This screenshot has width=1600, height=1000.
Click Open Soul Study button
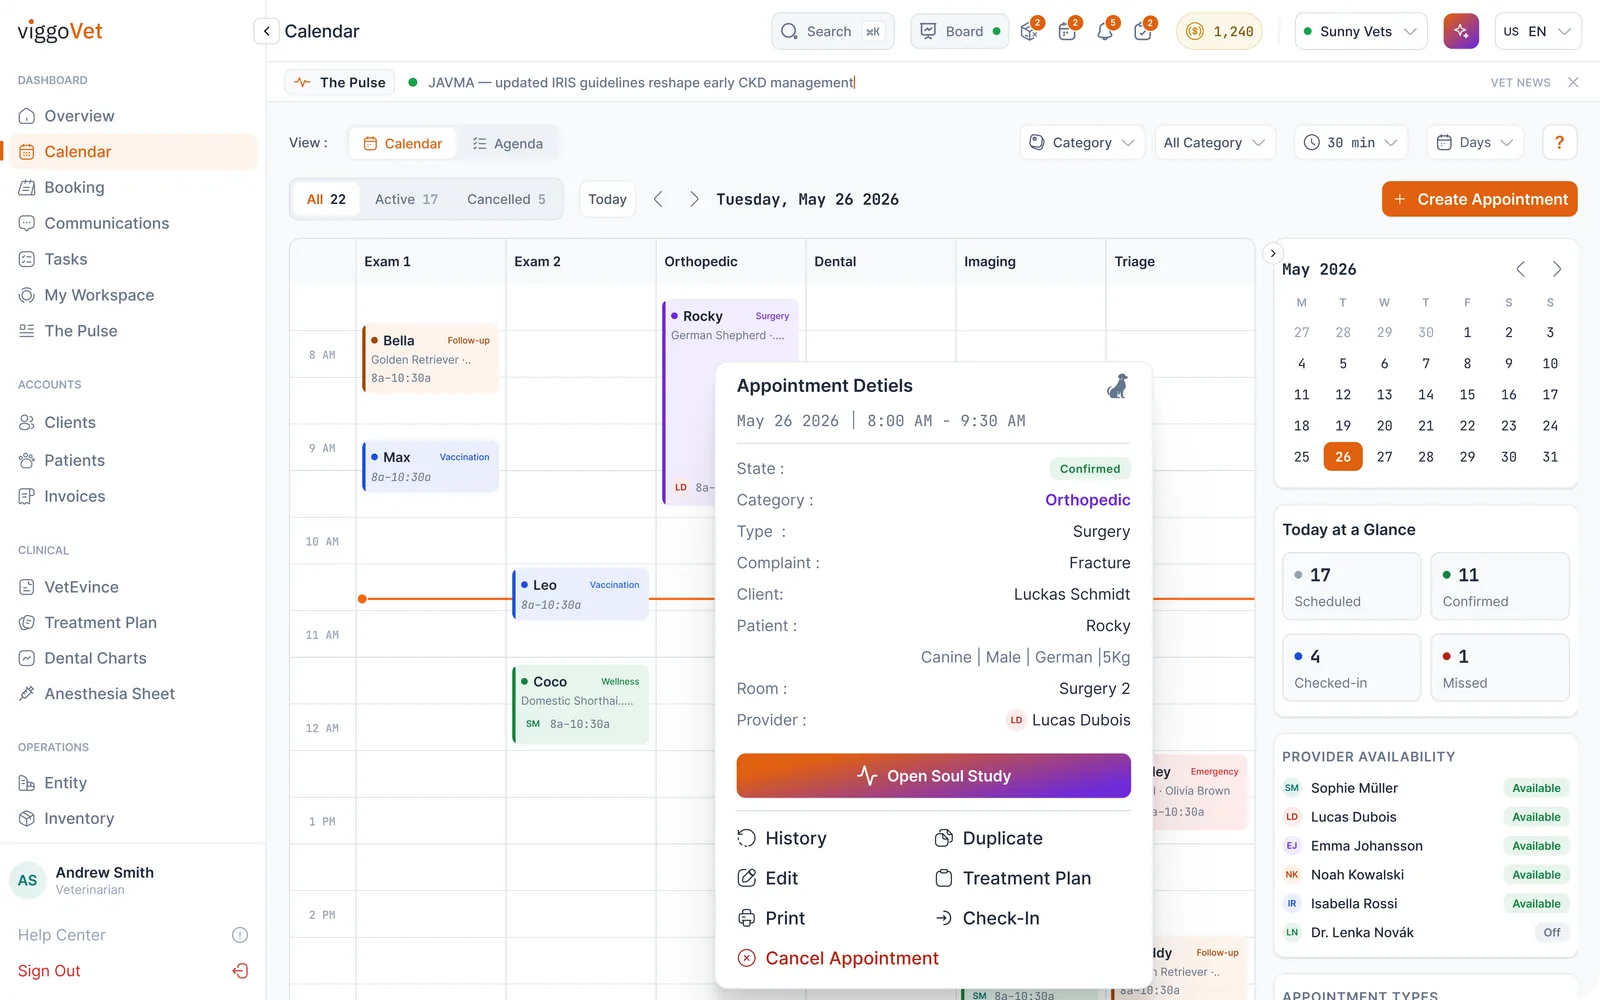[934, 776]
